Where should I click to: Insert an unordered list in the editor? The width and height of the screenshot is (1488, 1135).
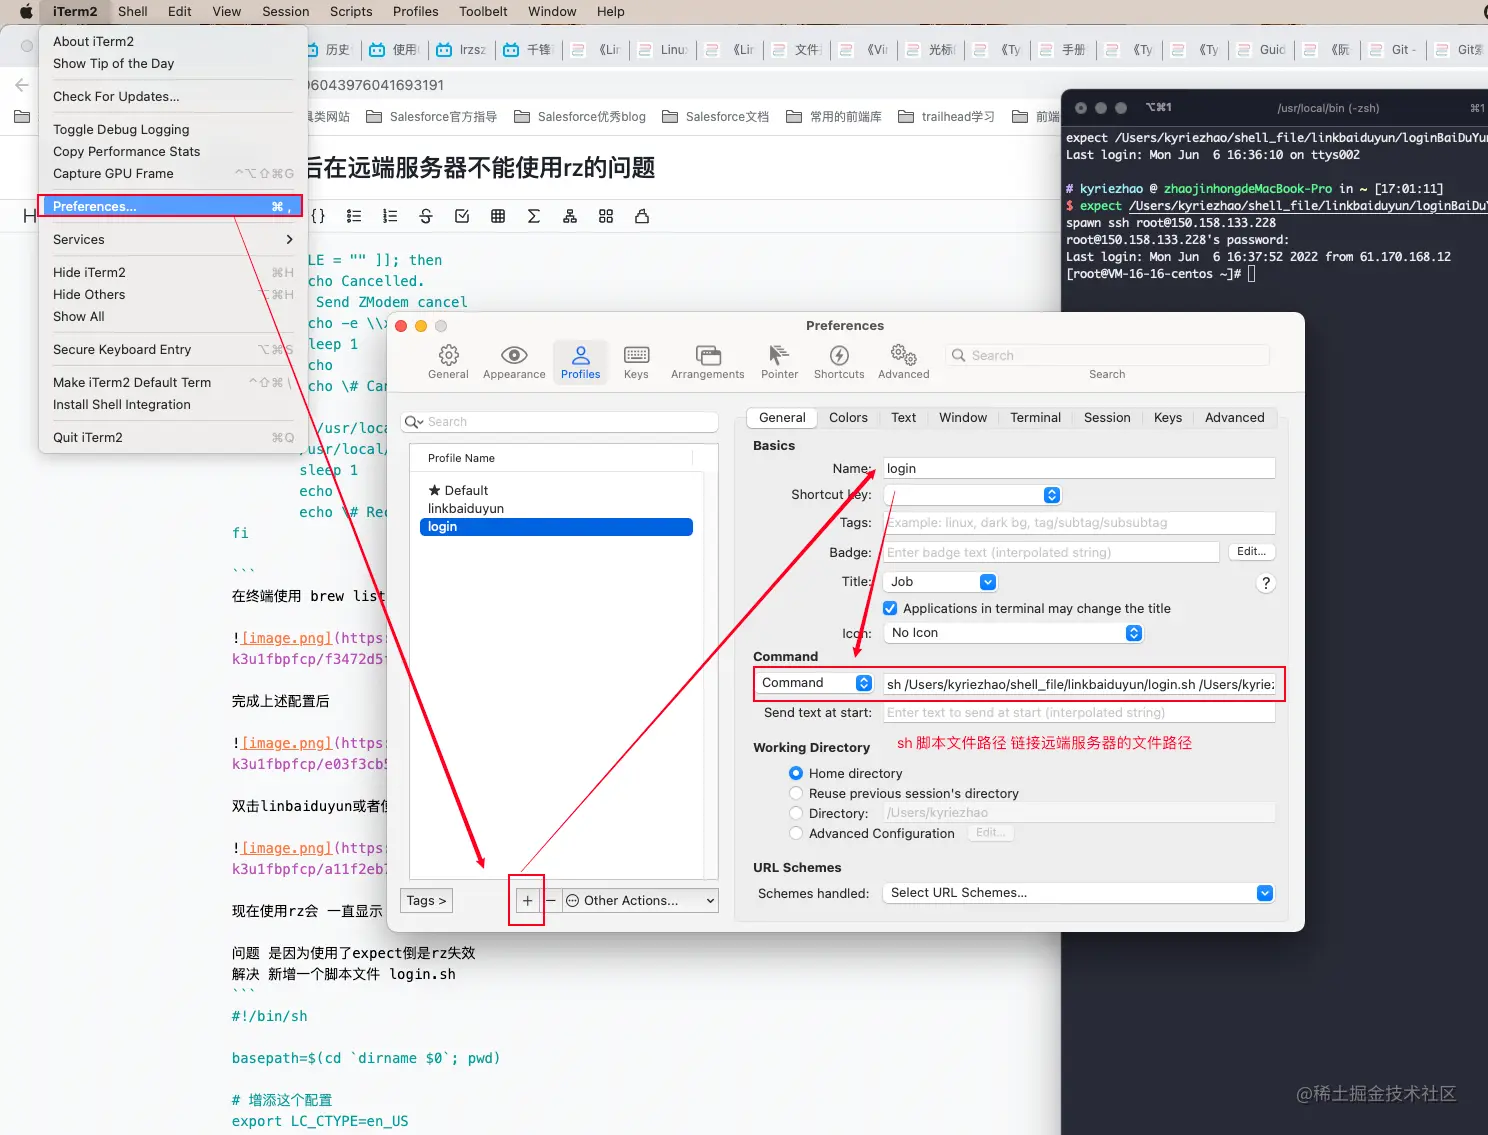[354, 216]
